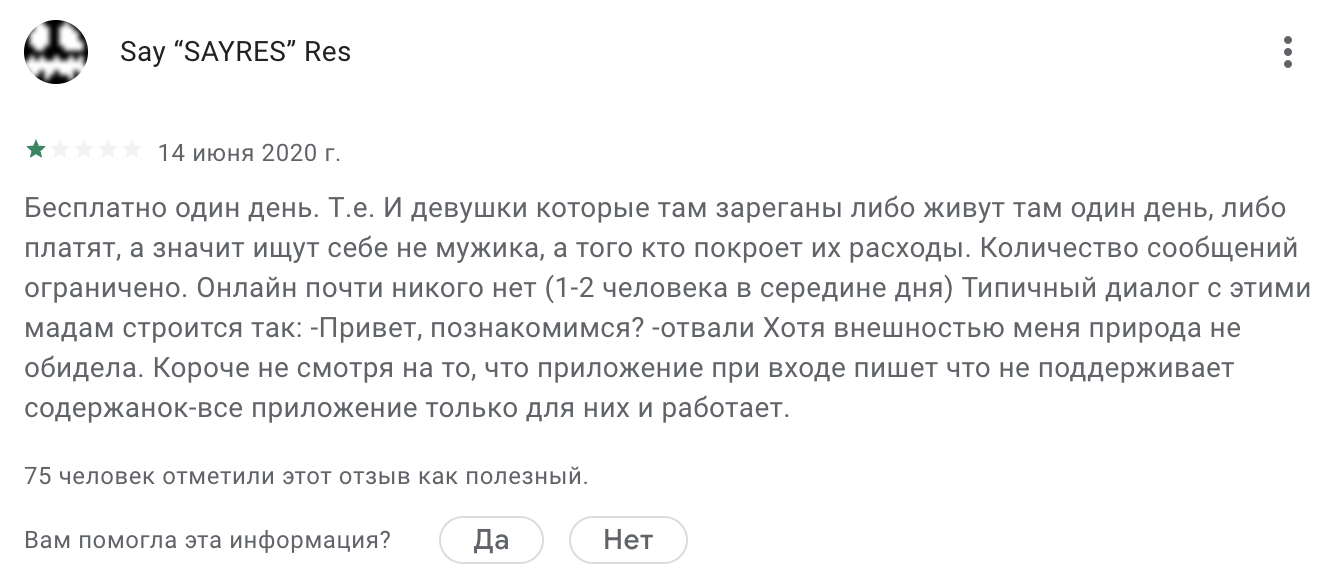
Task: Click the "75 человек отметили" helpful count text
Action: (x=306, y=476)
